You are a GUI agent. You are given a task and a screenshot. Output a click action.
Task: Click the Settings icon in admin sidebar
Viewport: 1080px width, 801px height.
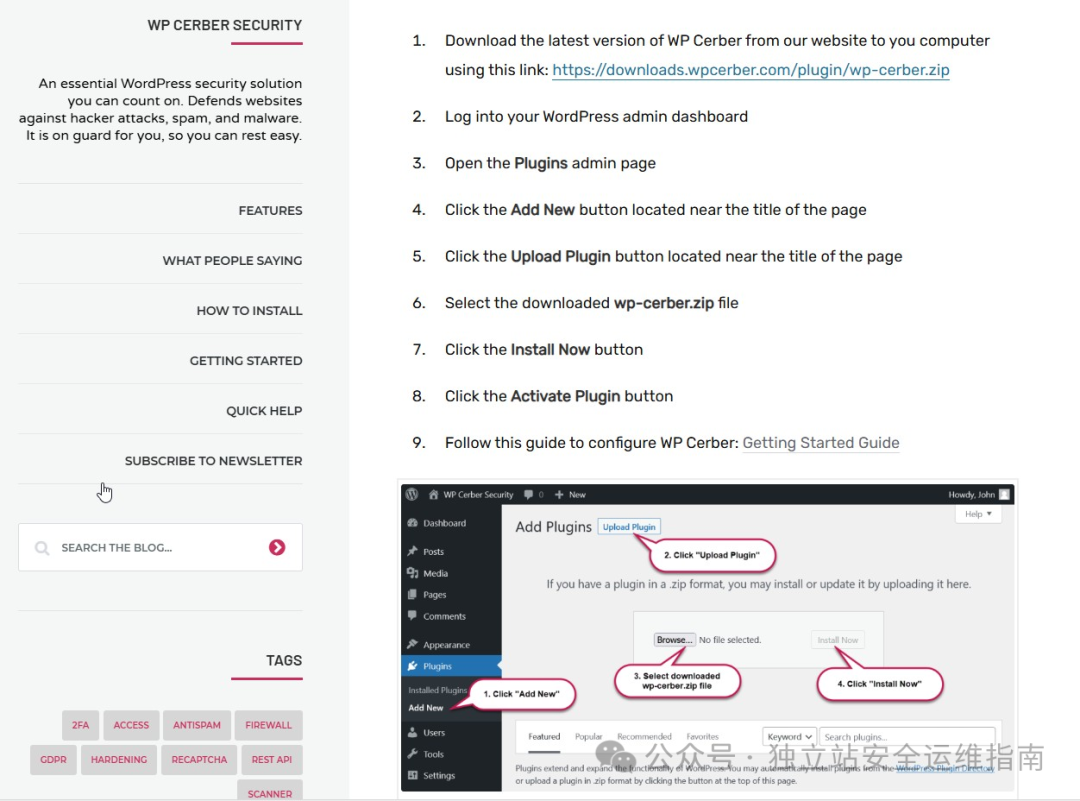coord(413,775)
